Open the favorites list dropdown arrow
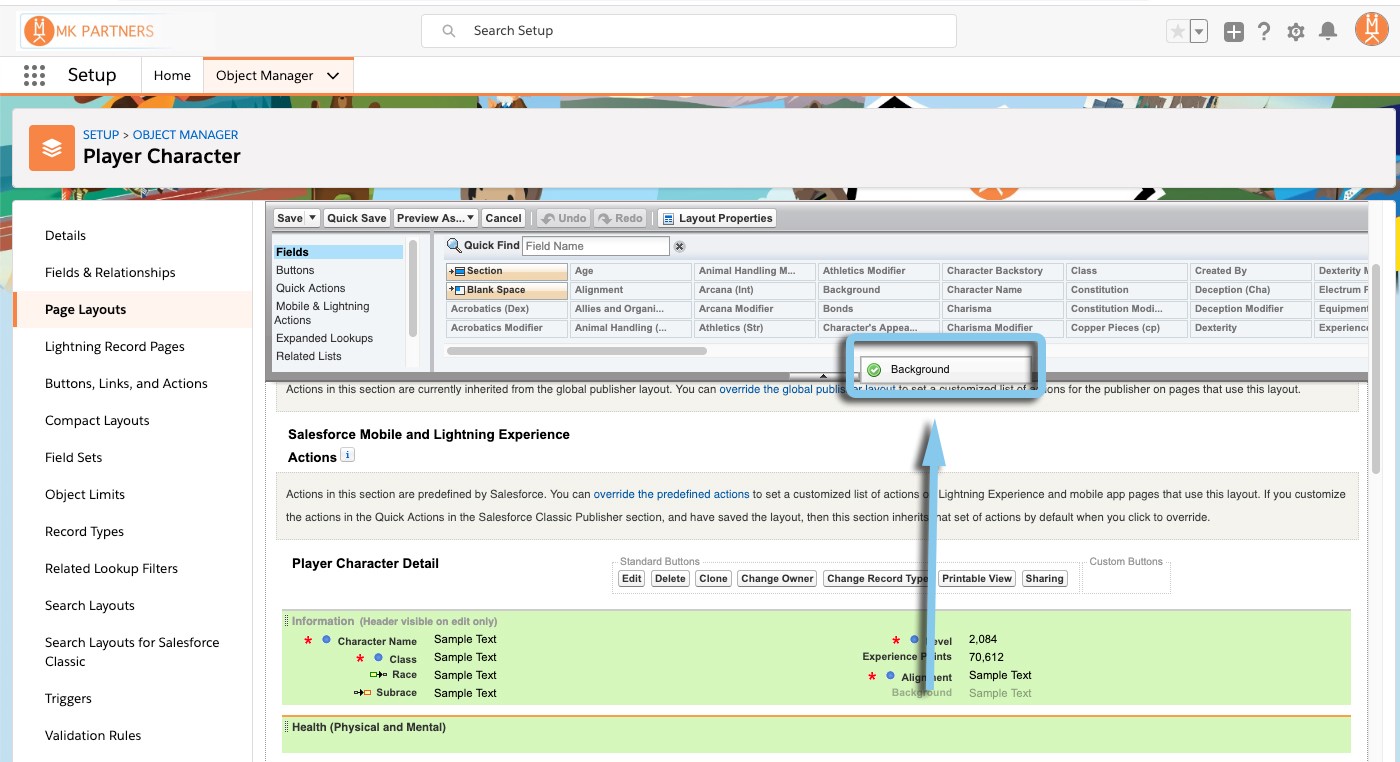The width and height of the screenshot is (1400, 762). [x=1199, y=31]
